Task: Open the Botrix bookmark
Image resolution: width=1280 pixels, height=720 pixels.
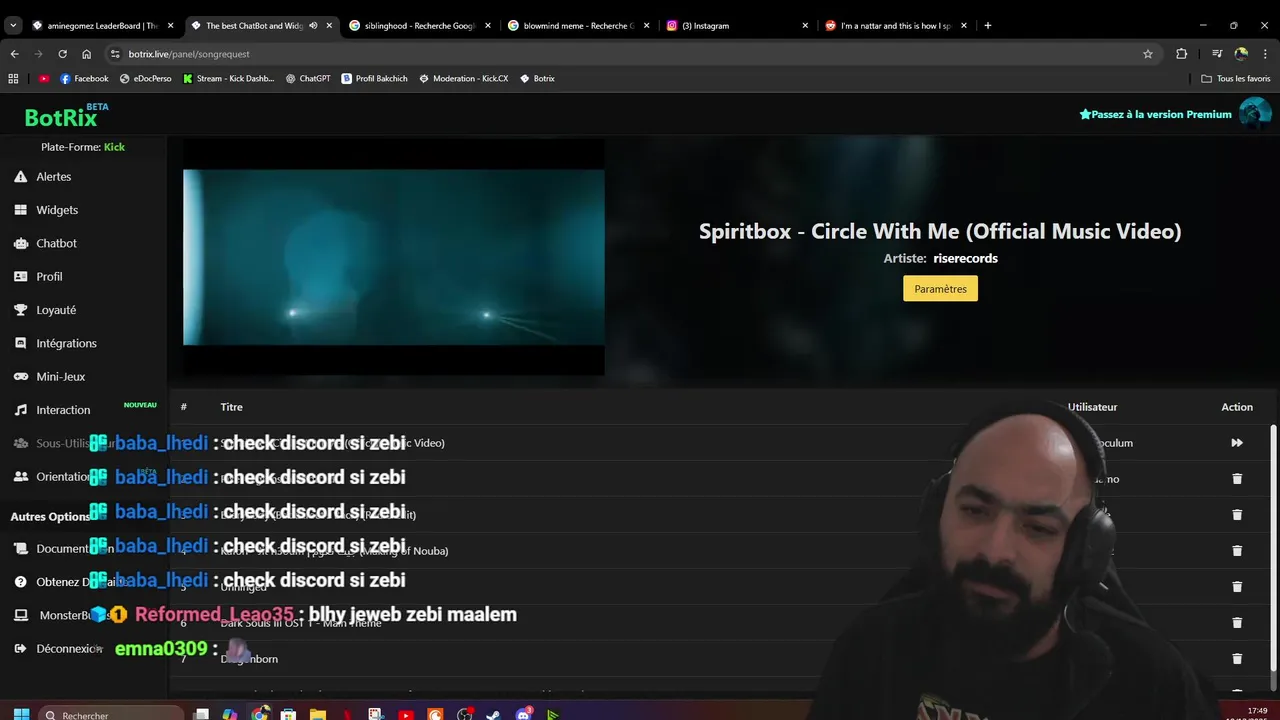Action: point(538,78)
